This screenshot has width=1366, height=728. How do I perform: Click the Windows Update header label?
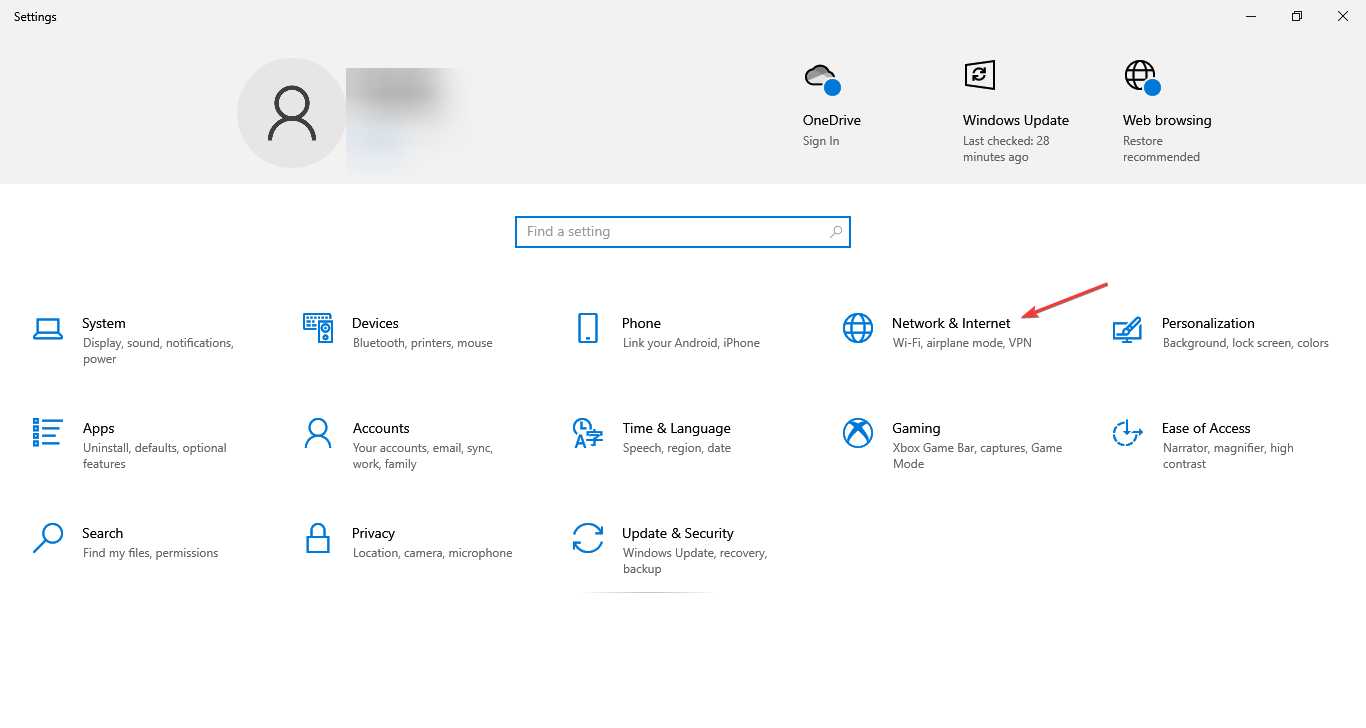pyautogui.click(x=1016, y=120)
